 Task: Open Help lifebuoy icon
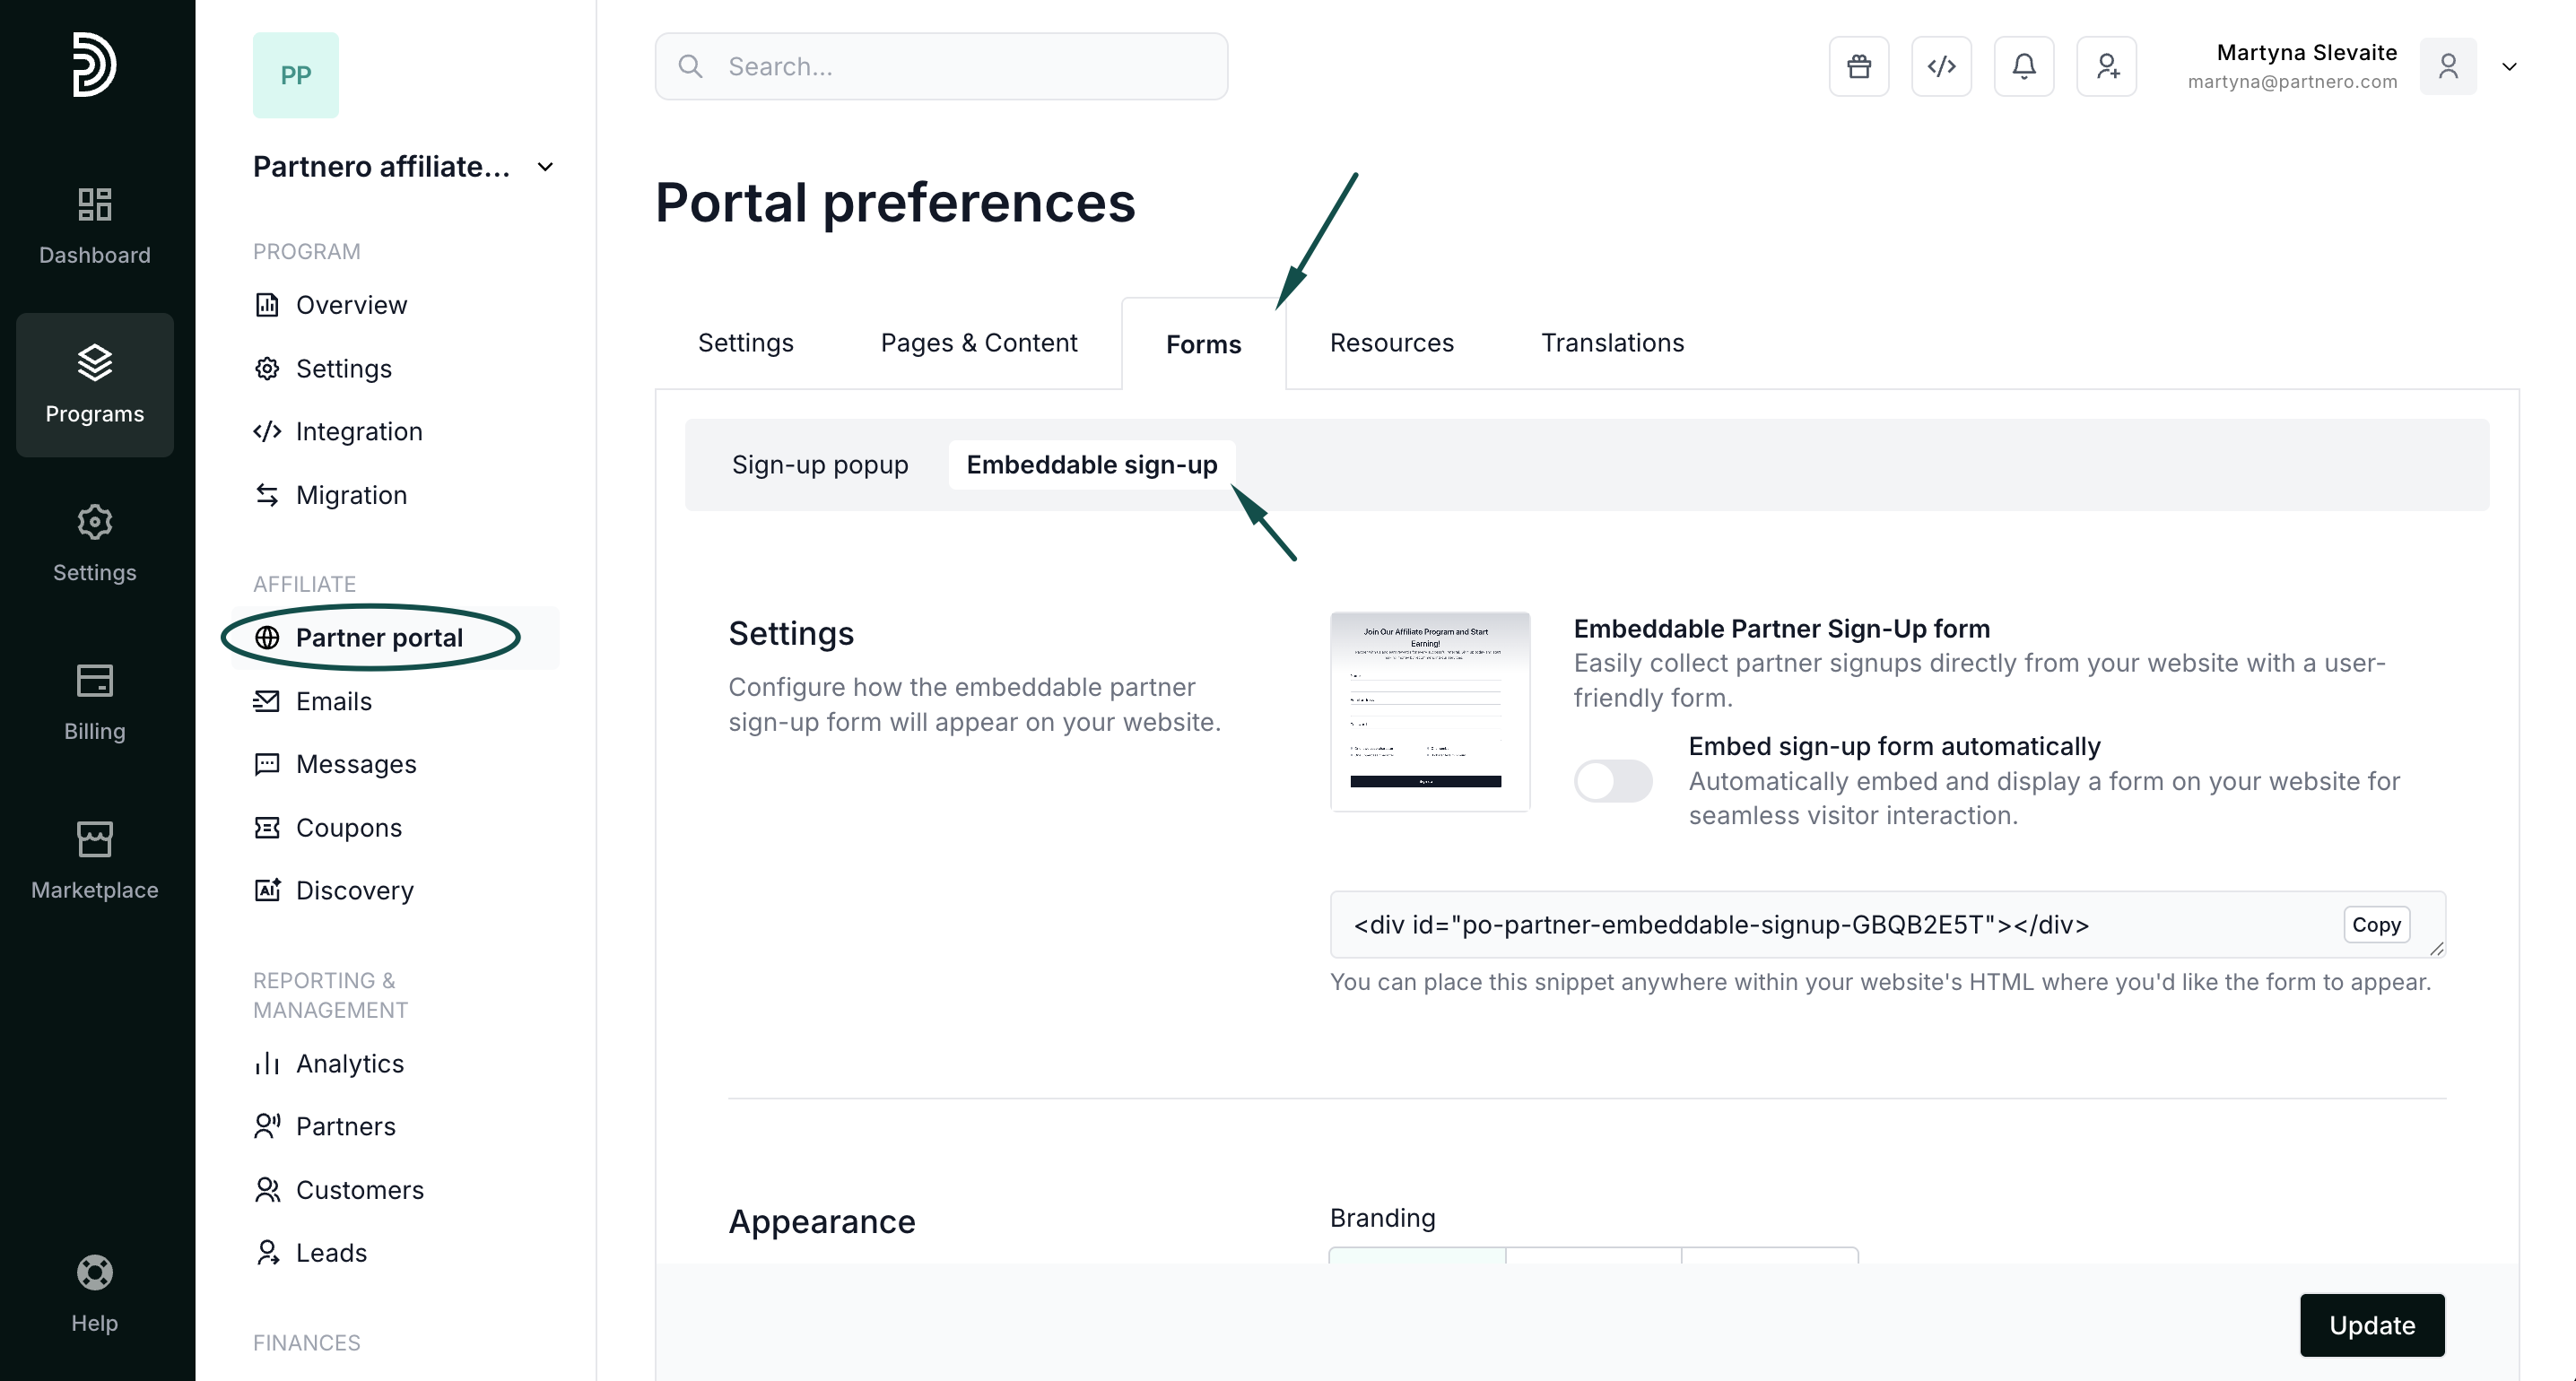pyautogui.click(x=94, y=1293)
